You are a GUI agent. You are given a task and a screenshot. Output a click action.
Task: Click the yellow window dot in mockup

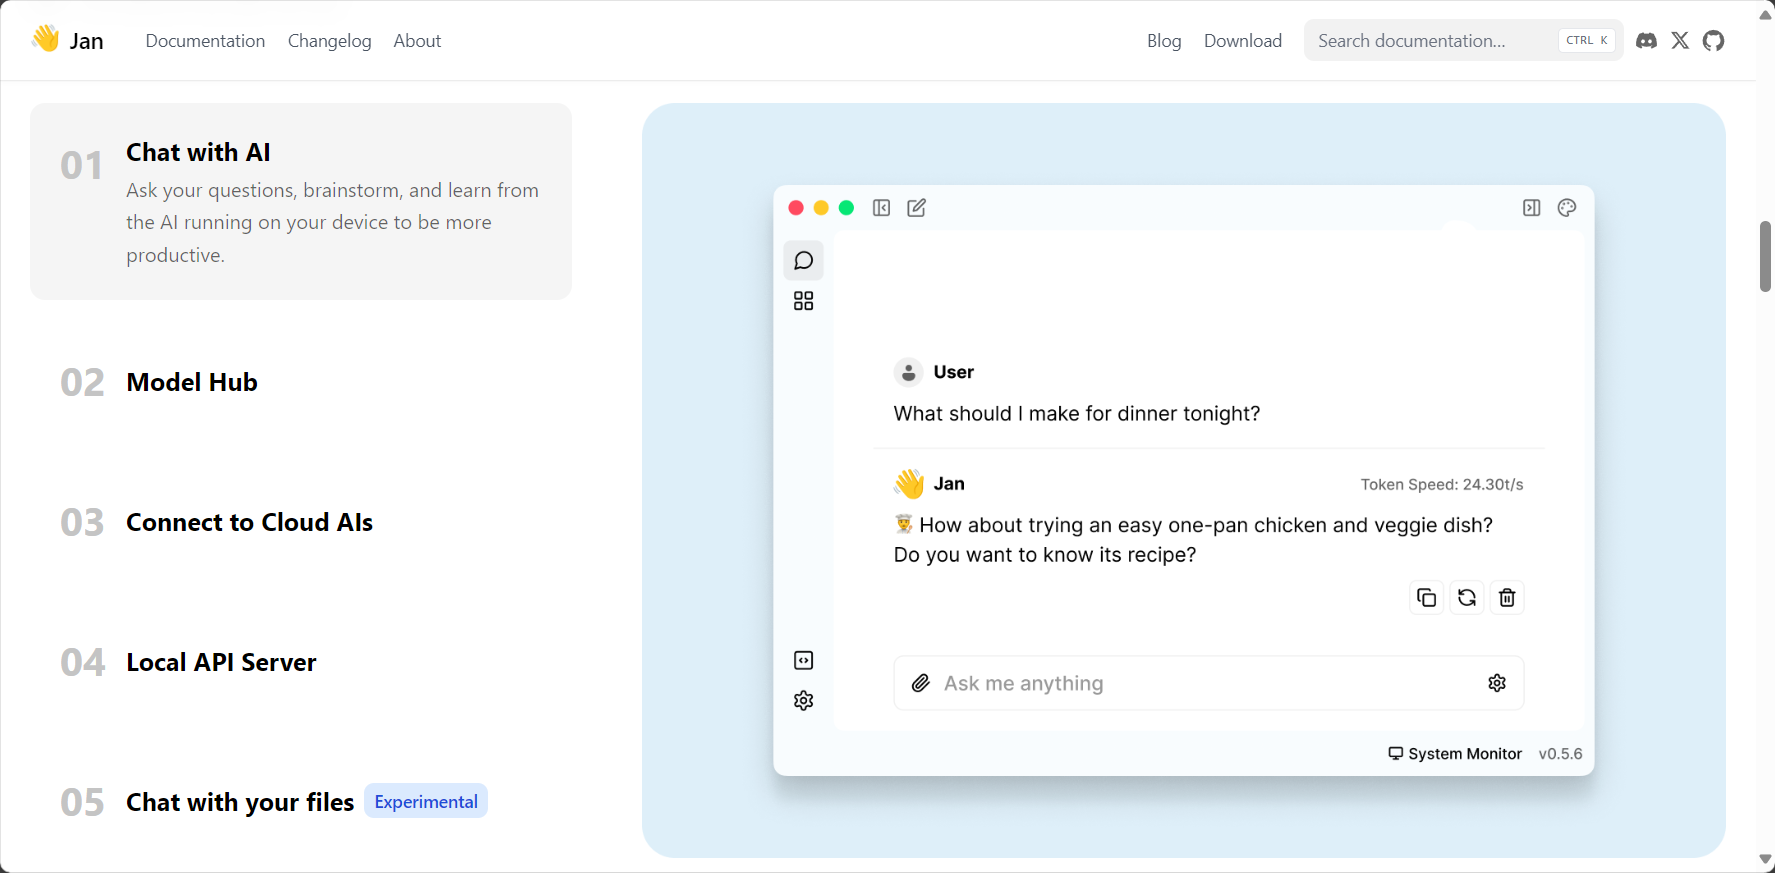point(821,208)
